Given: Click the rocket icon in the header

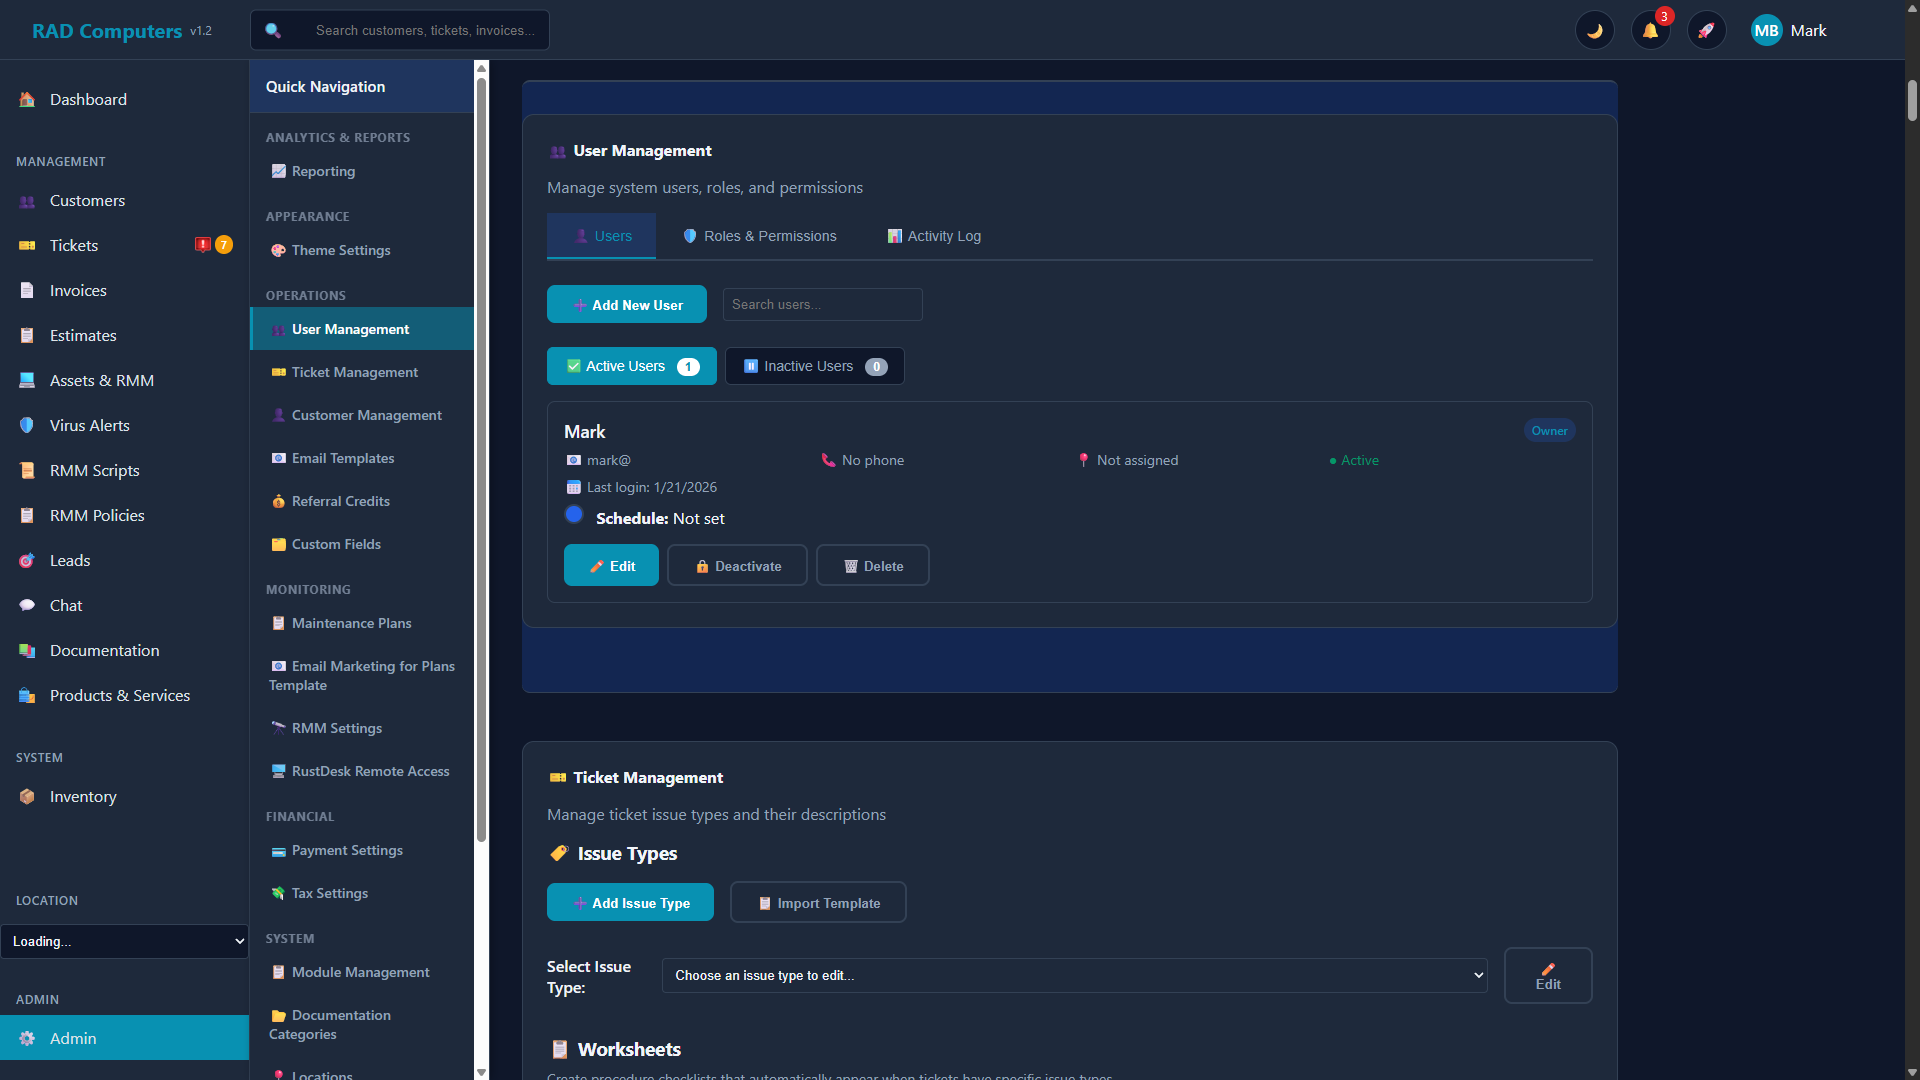Looking at the screenshot, I should (1706, 30).
